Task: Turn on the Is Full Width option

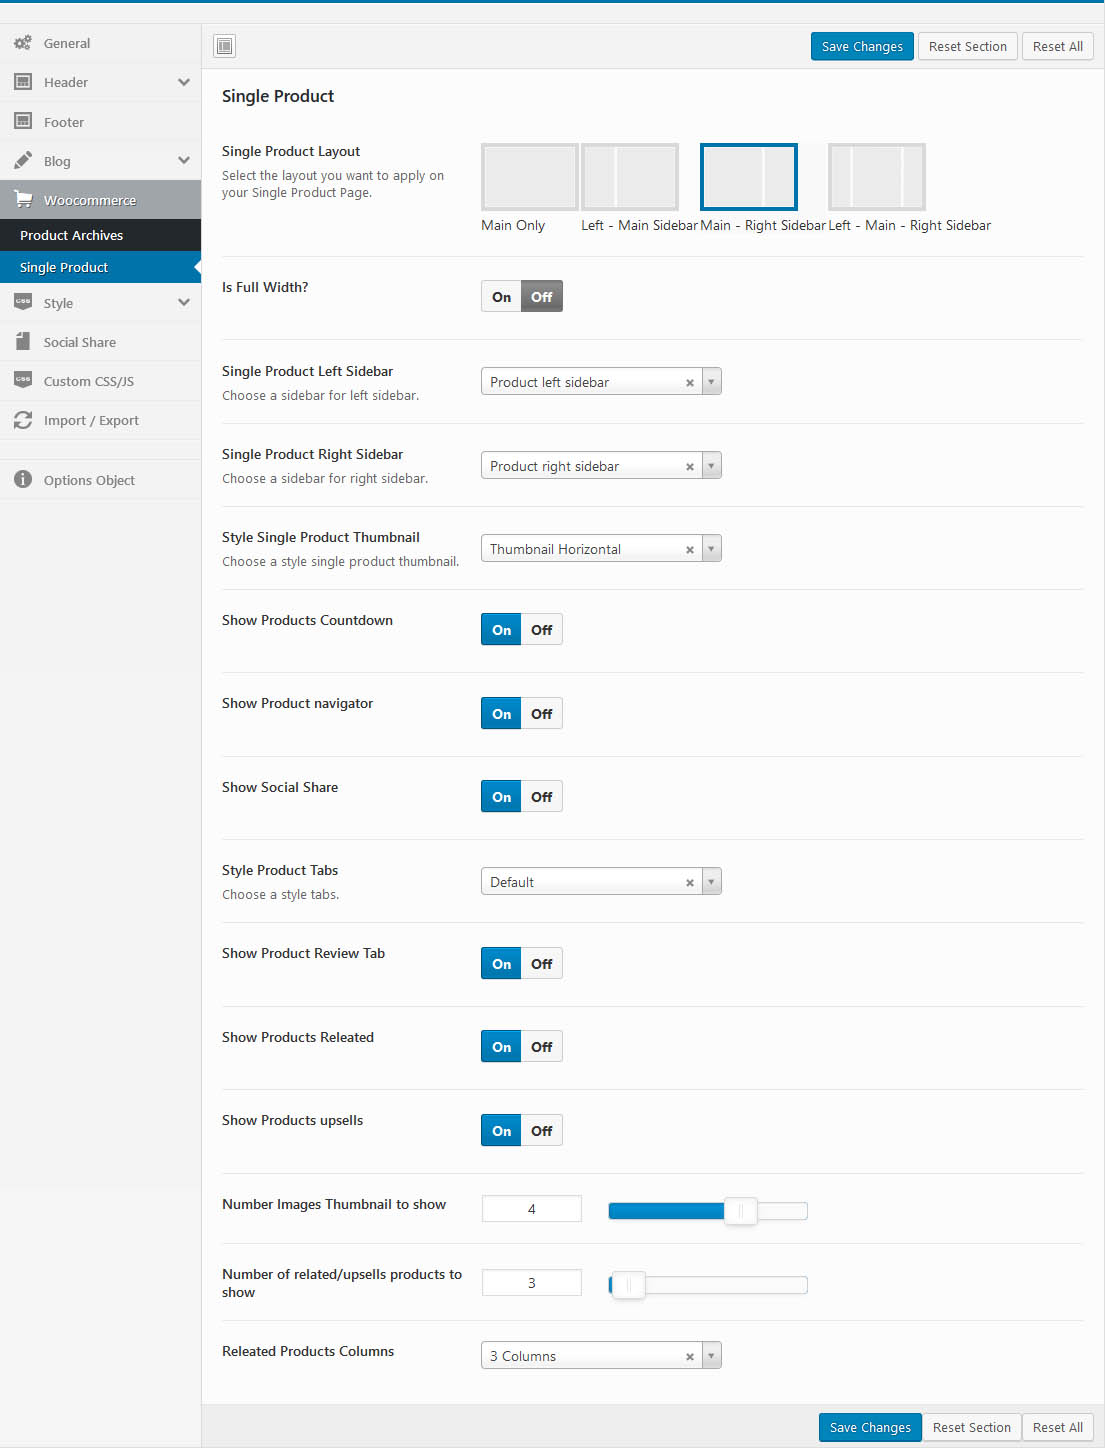Action: [501, 297]
